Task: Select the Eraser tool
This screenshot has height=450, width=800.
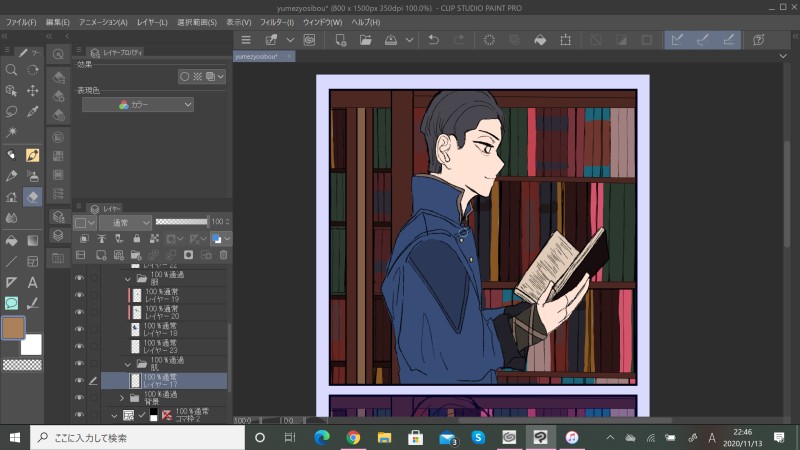Action: pyautogui.click(x=33, y=197)
